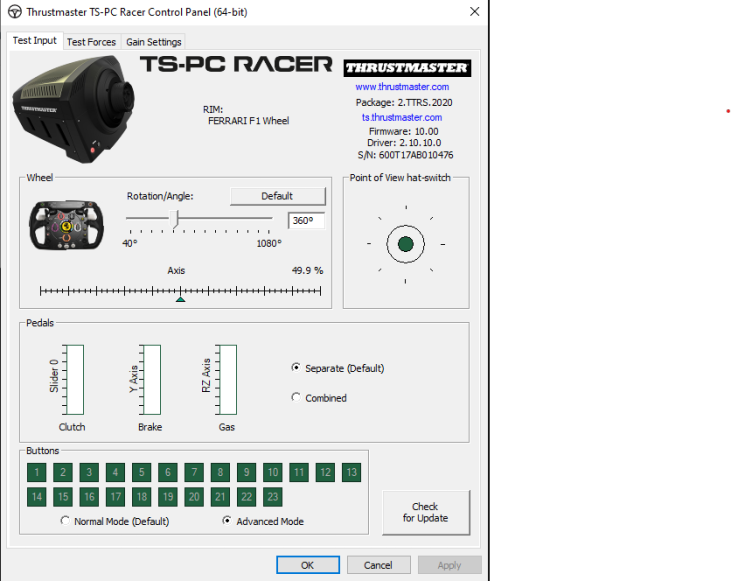731x581 pixels.
Task: Close the control panel window
Action: [x=475, y=12]
